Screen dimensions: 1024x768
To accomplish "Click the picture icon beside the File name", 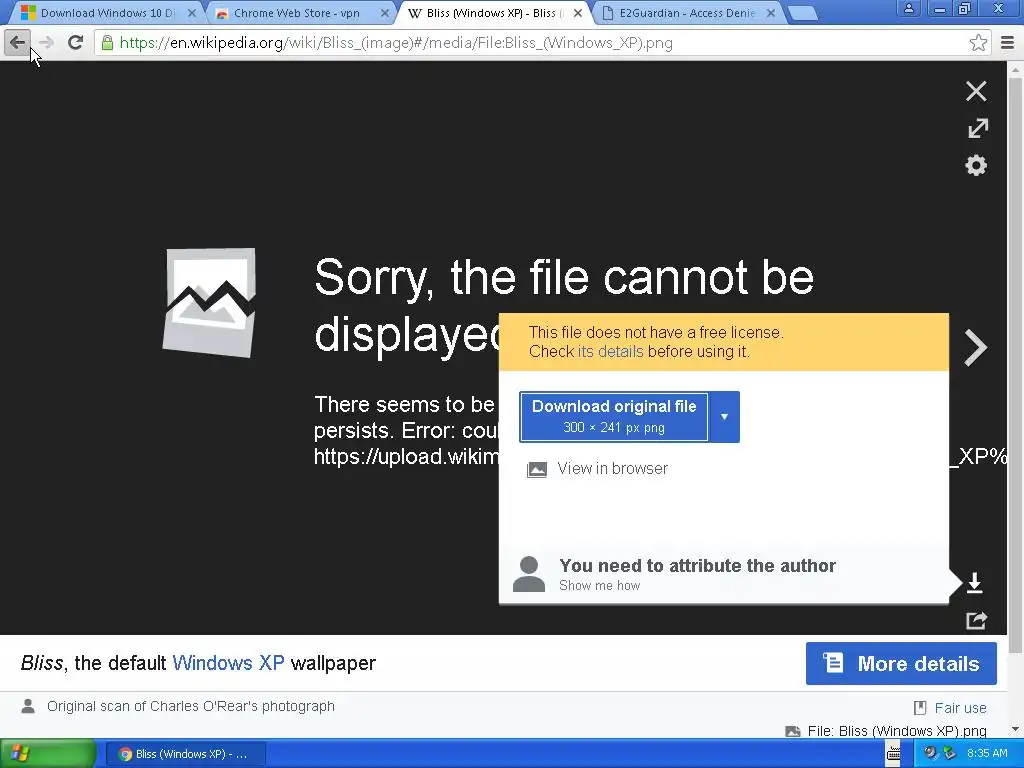I will (792, 731).
